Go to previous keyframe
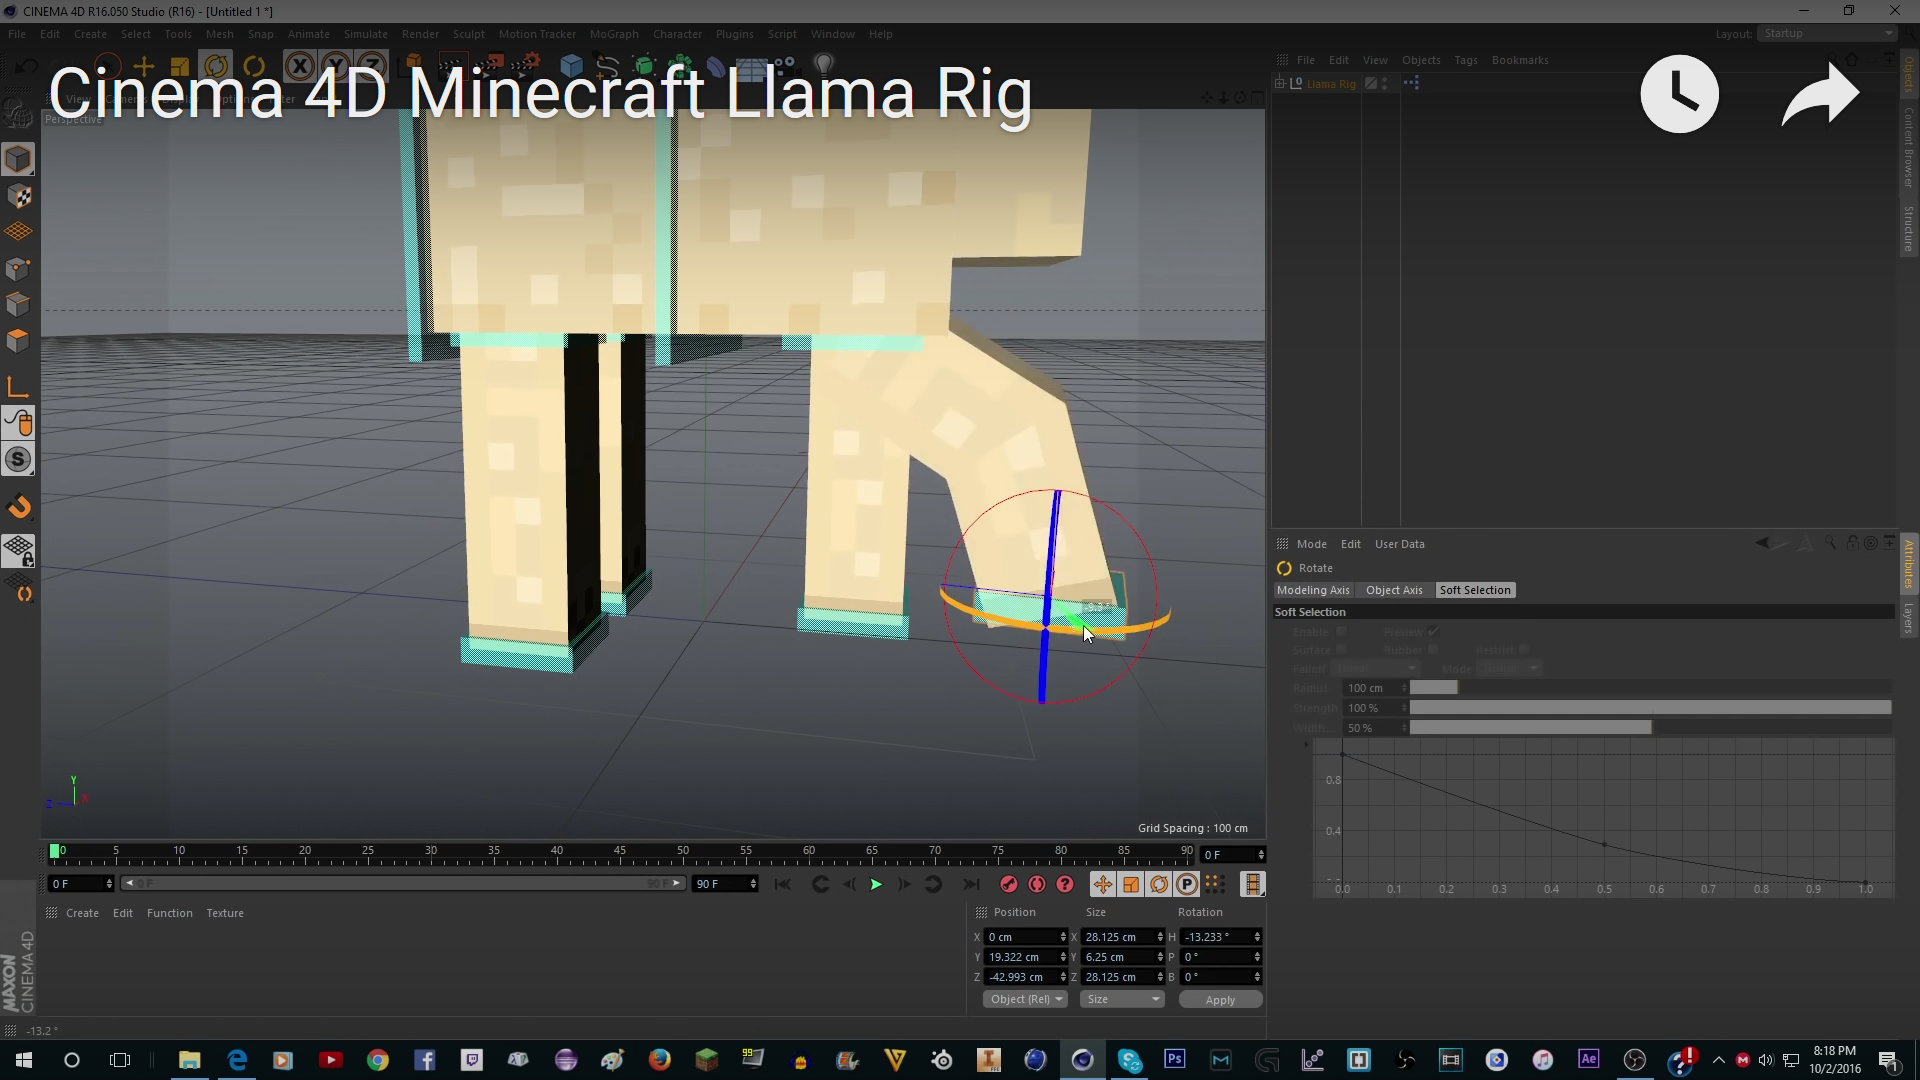The height and width of the screenshot is (1080, 1920). point(820,884)
